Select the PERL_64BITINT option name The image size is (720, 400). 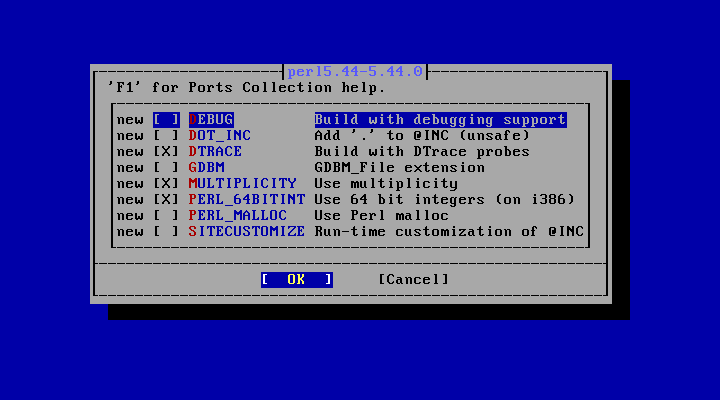coord(247,200)
